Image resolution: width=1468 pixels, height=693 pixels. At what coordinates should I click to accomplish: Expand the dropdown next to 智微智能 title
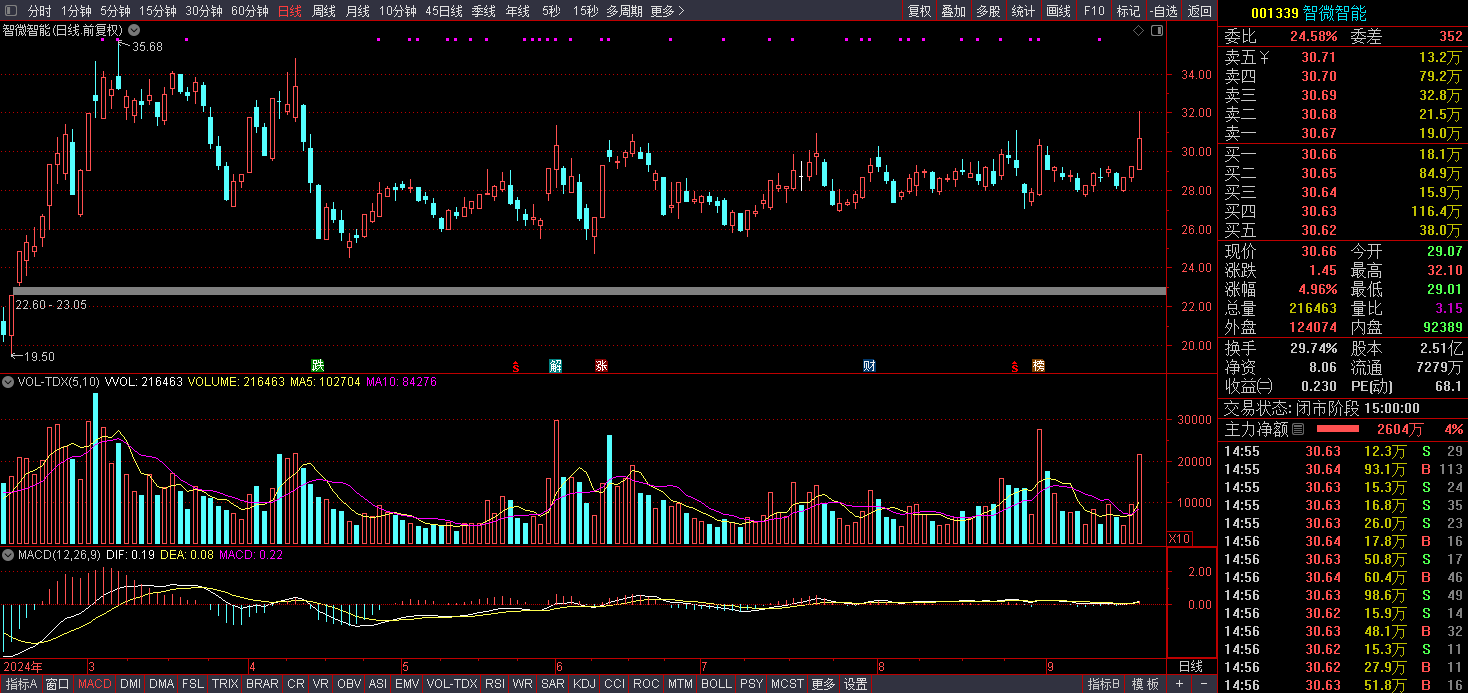pos(134,30)
